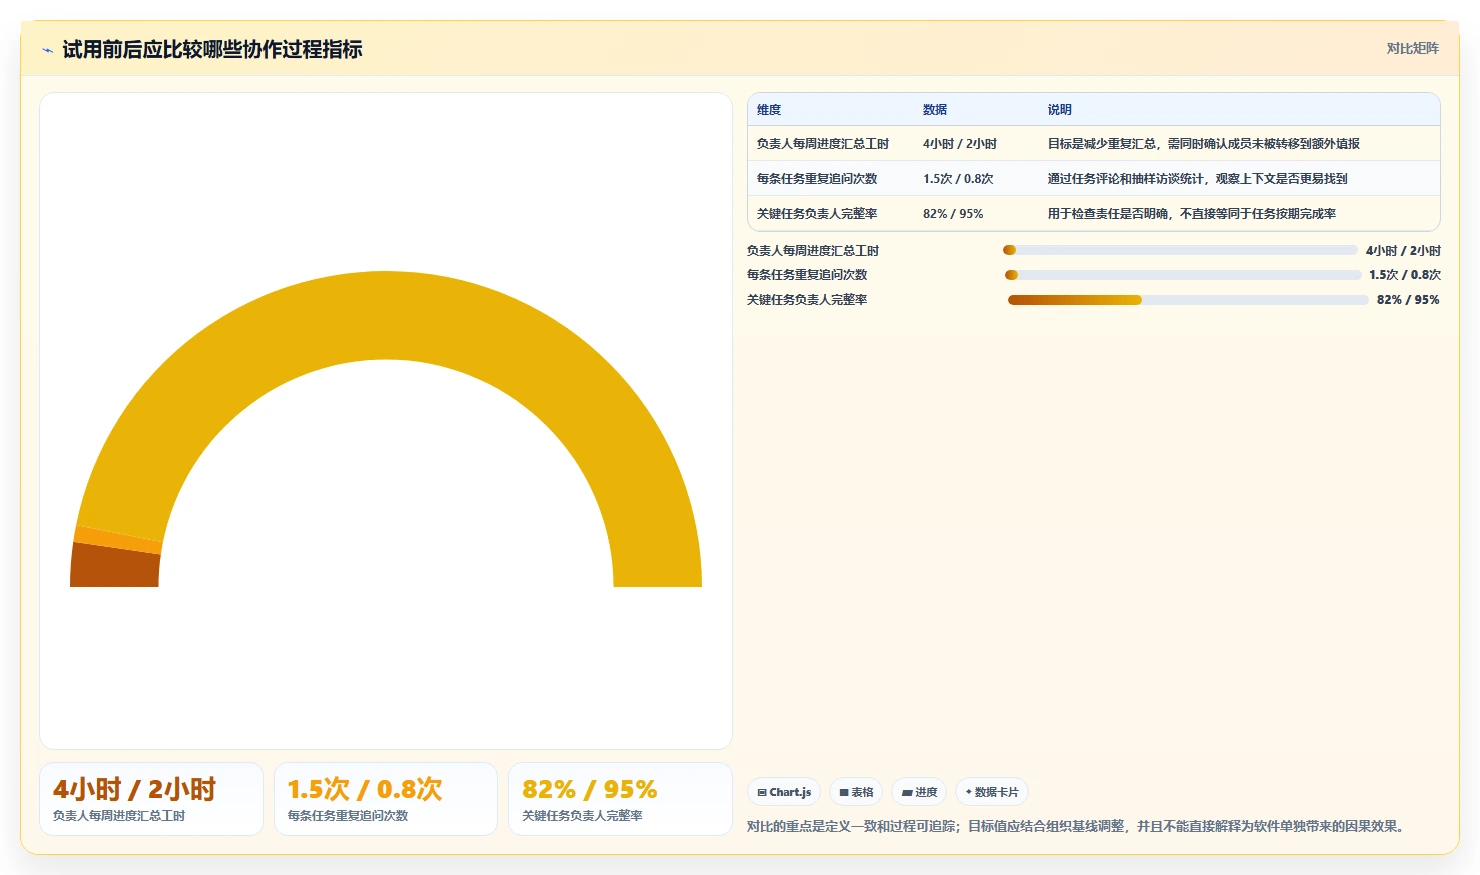The width and height of the screenshot is (1480, 875).
Task: Click the 维度 column header
Action: coord(769,110)
